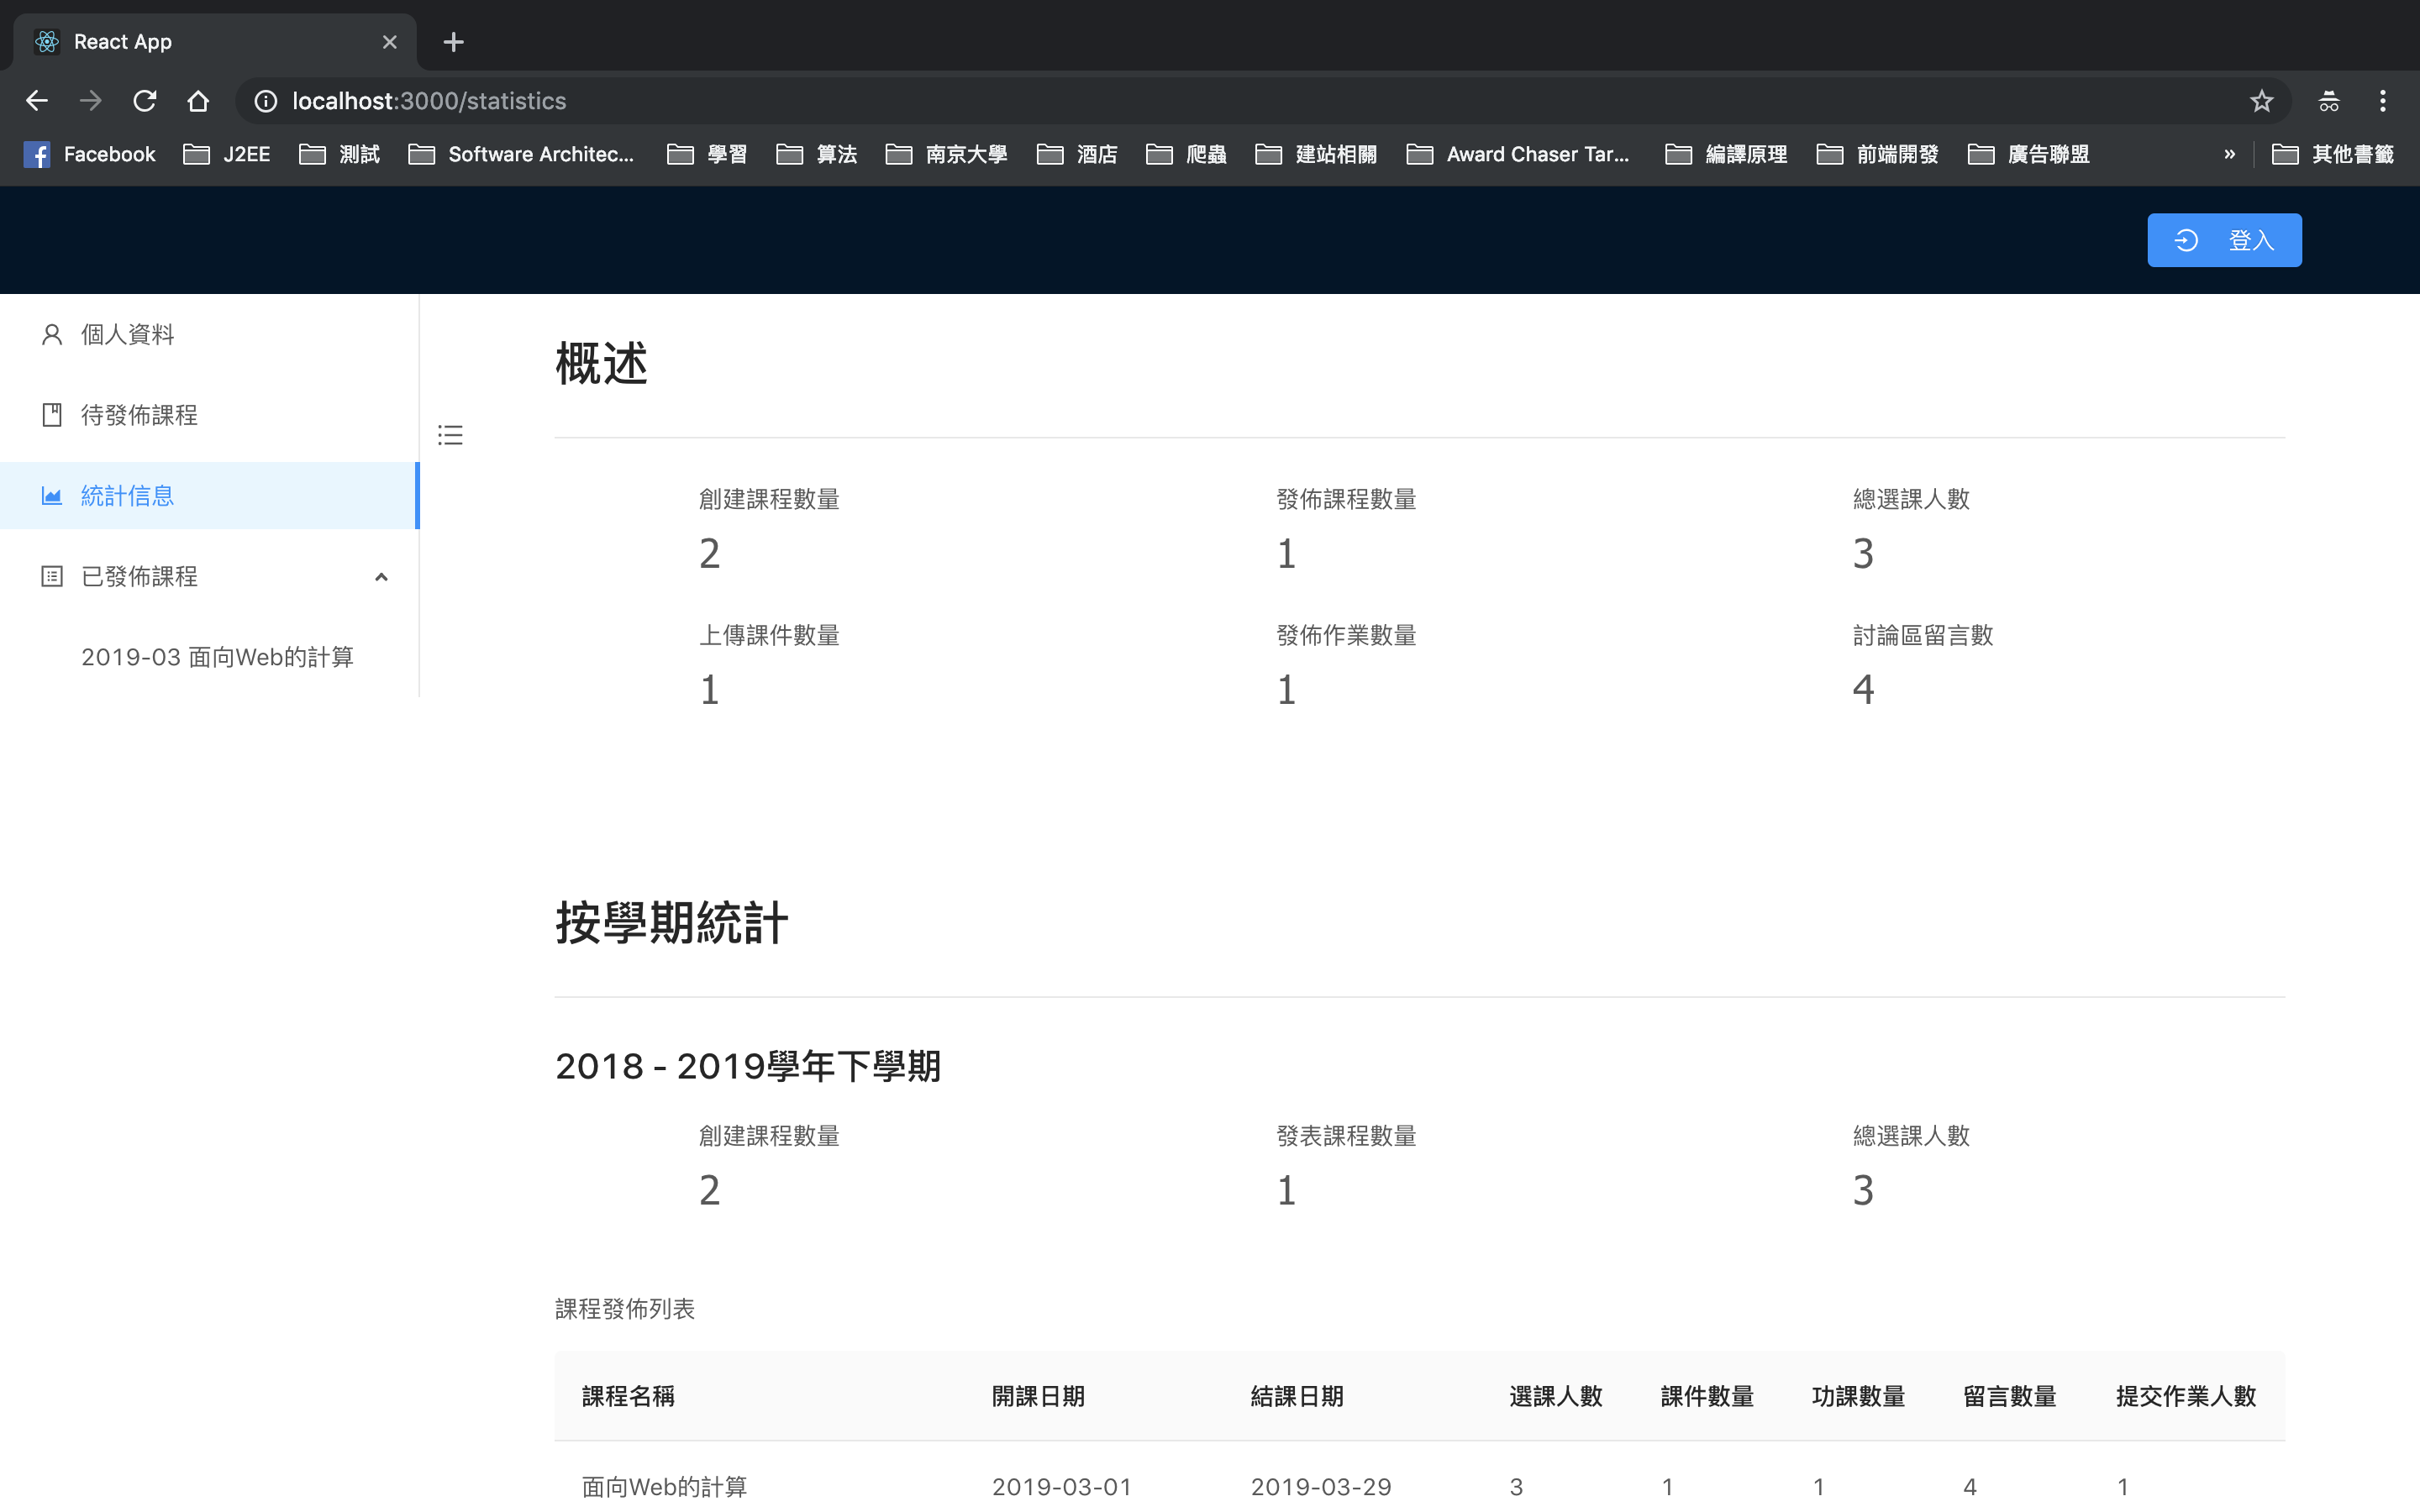Open the 個人資料 menu item
Screen dimensions: 2420x1512
(128, 334)
